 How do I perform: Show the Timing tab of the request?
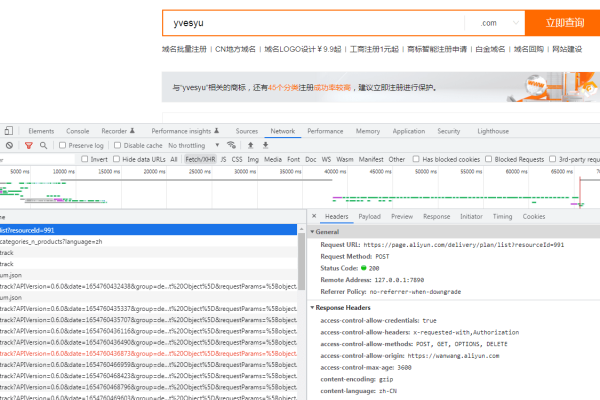pyautogui.click(x=502, y=217)
